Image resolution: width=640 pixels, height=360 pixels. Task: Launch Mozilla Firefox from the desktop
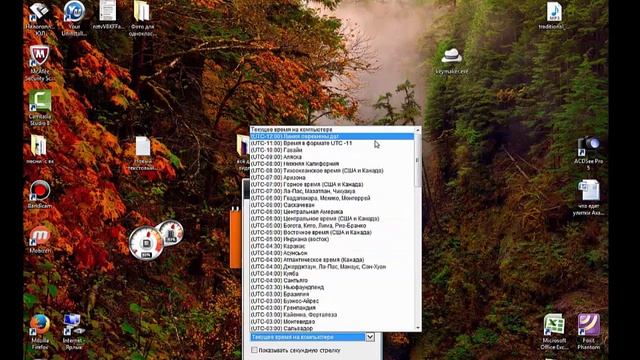40,325
